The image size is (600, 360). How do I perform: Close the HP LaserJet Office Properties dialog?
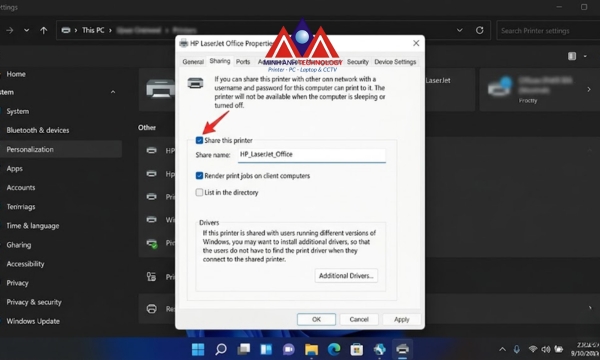click(416, 43)
